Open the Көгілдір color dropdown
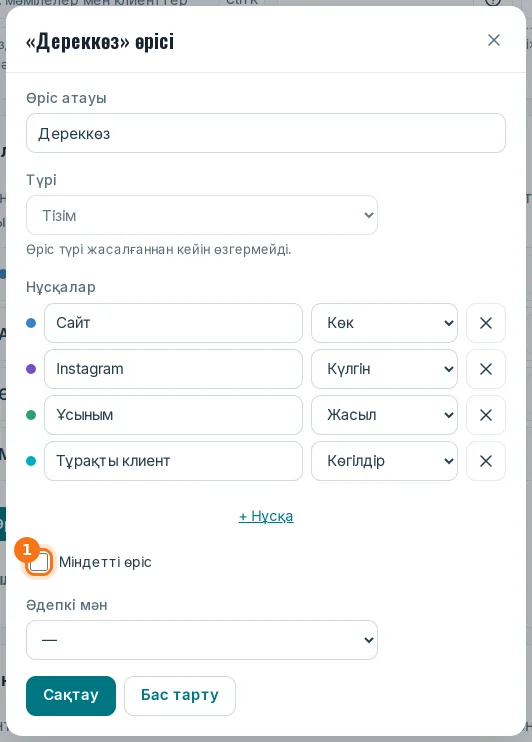 click(384, 461)
